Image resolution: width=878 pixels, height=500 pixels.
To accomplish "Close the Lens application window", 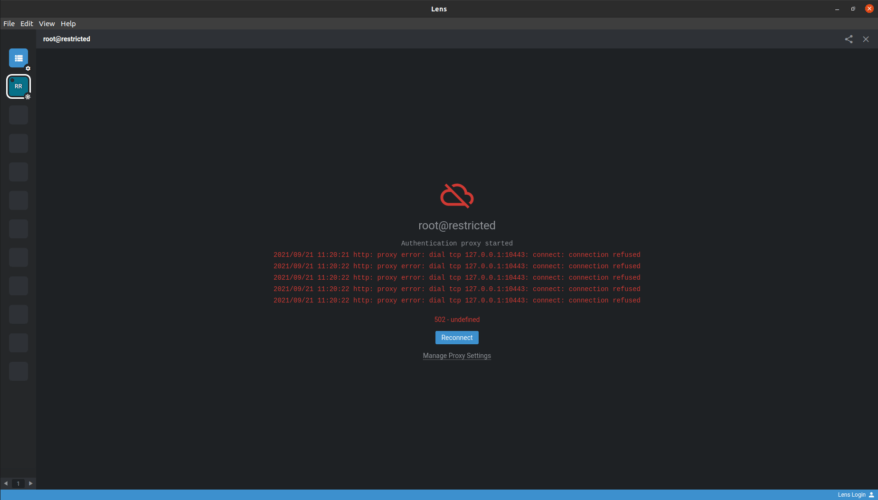I will coord(869,9).
